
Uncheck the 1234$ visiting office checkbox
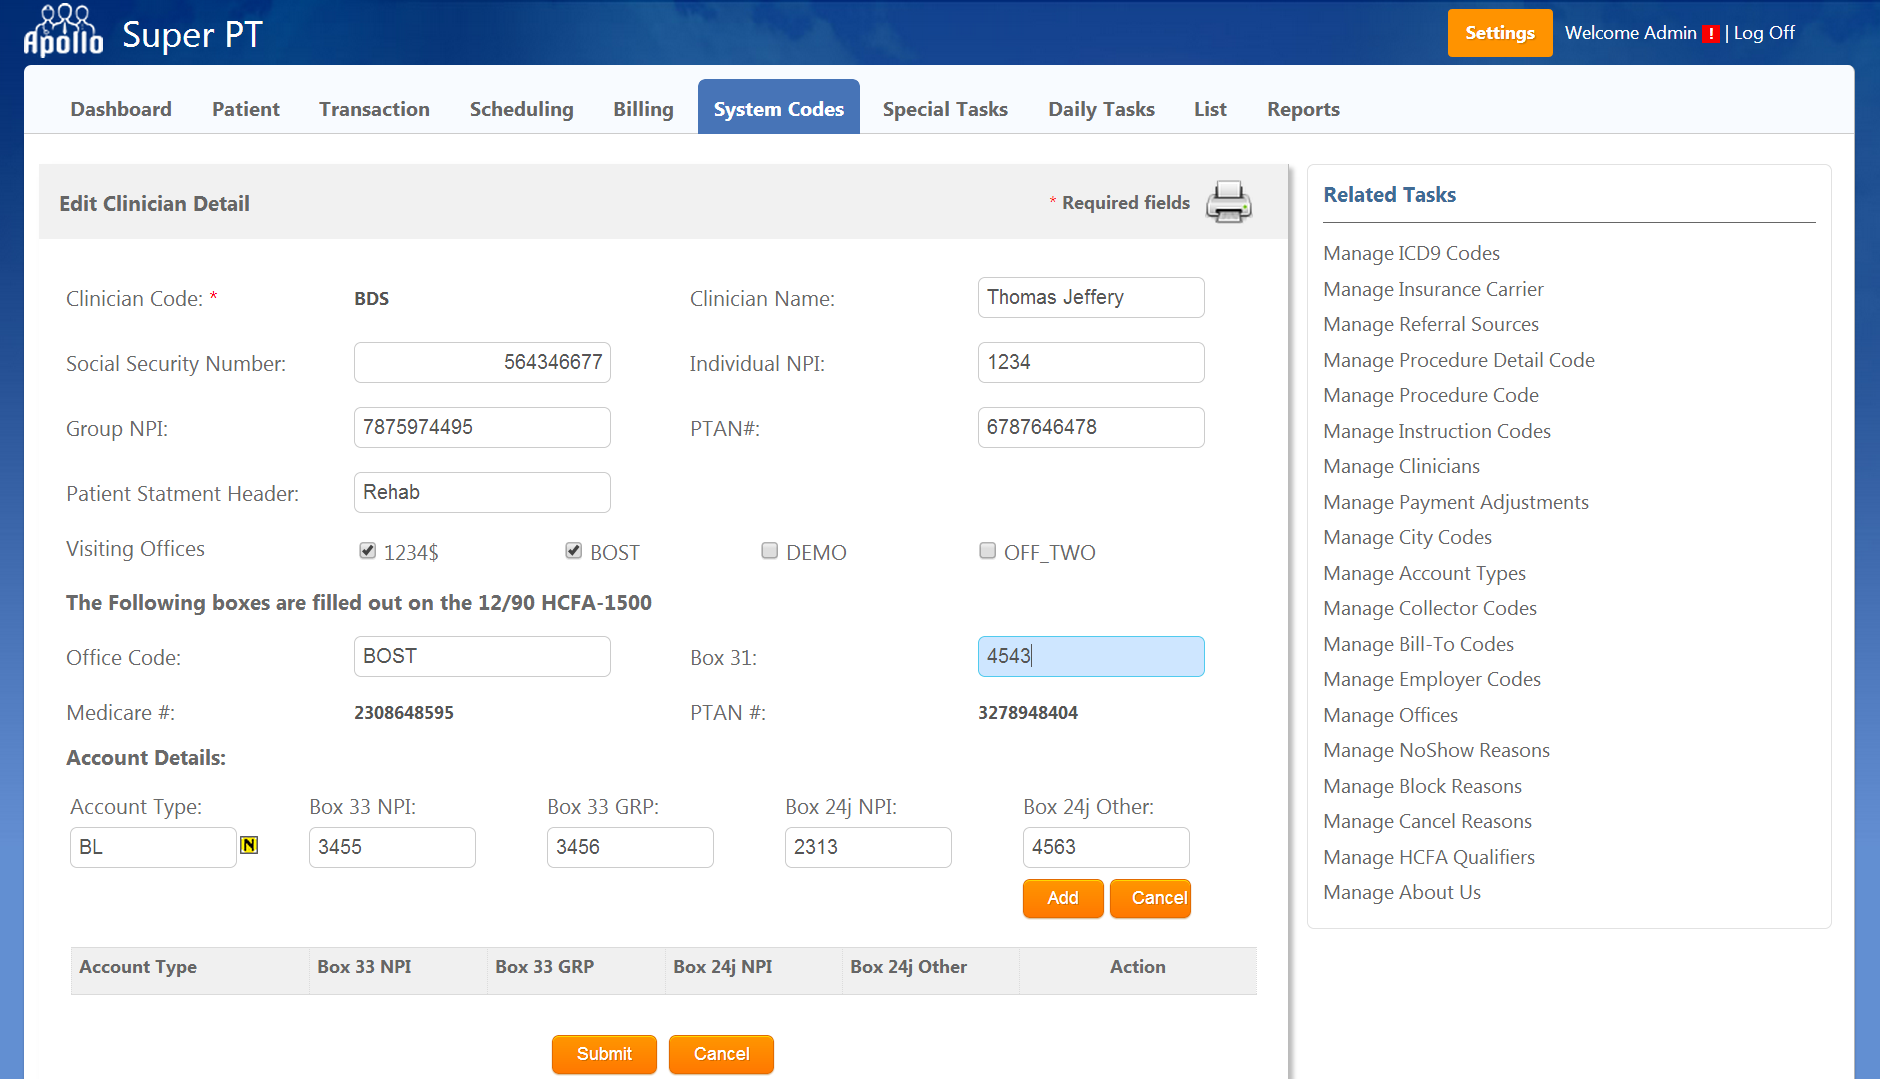(x=368, y=551)
